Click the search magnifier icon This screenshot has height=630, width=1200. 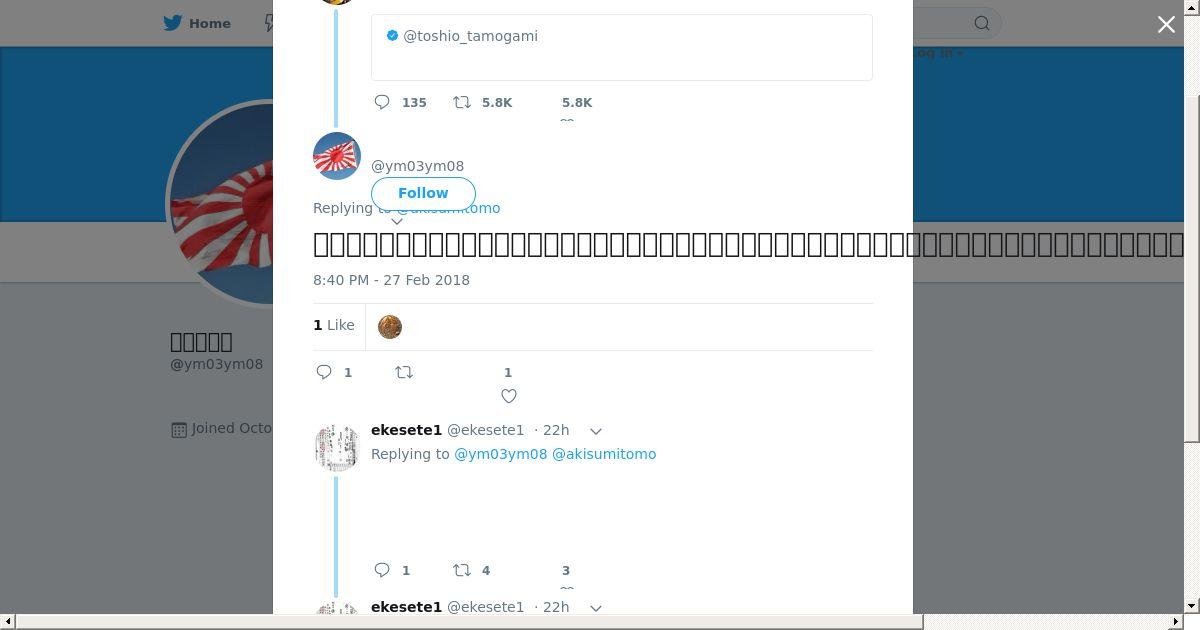[x=982, y=23]
